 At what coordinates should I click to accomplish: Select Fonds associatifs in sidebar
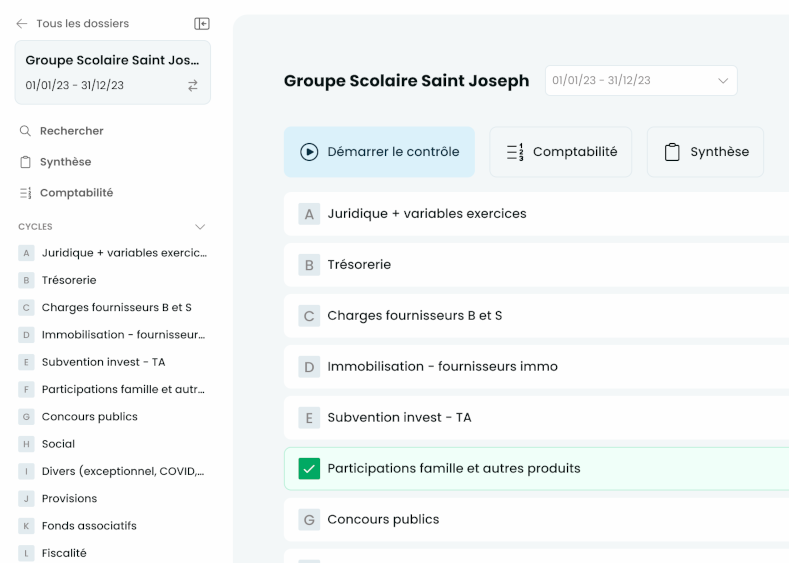(89, 526)
